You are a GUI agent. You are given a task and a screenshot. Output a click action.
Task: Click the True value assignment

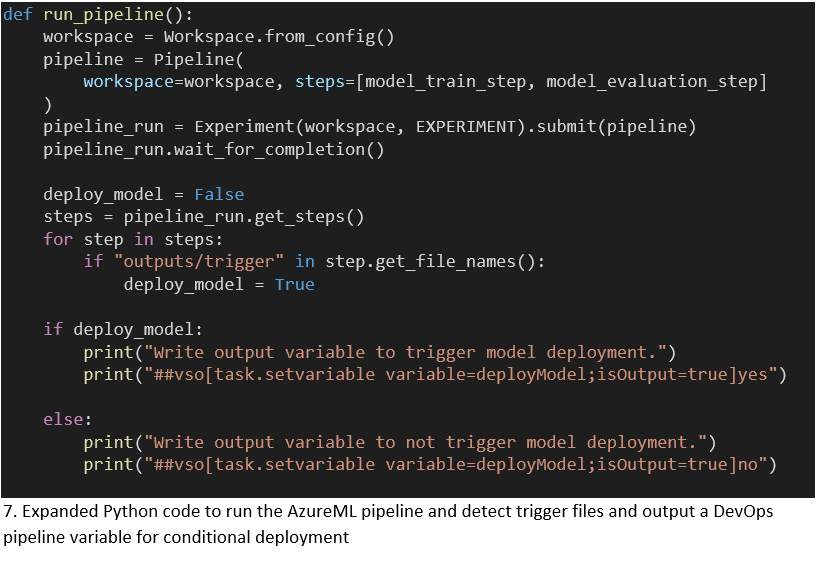point(295,284)
